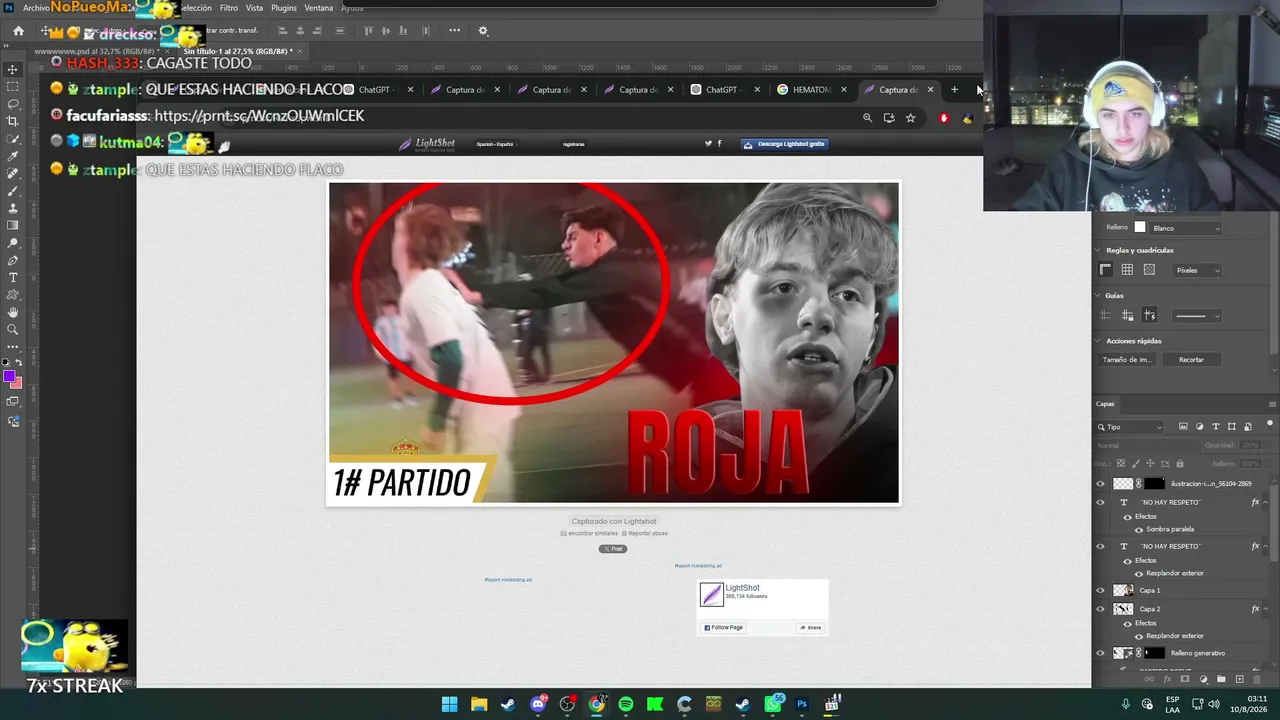Open the Layers panel menu

coord(1272,404)
